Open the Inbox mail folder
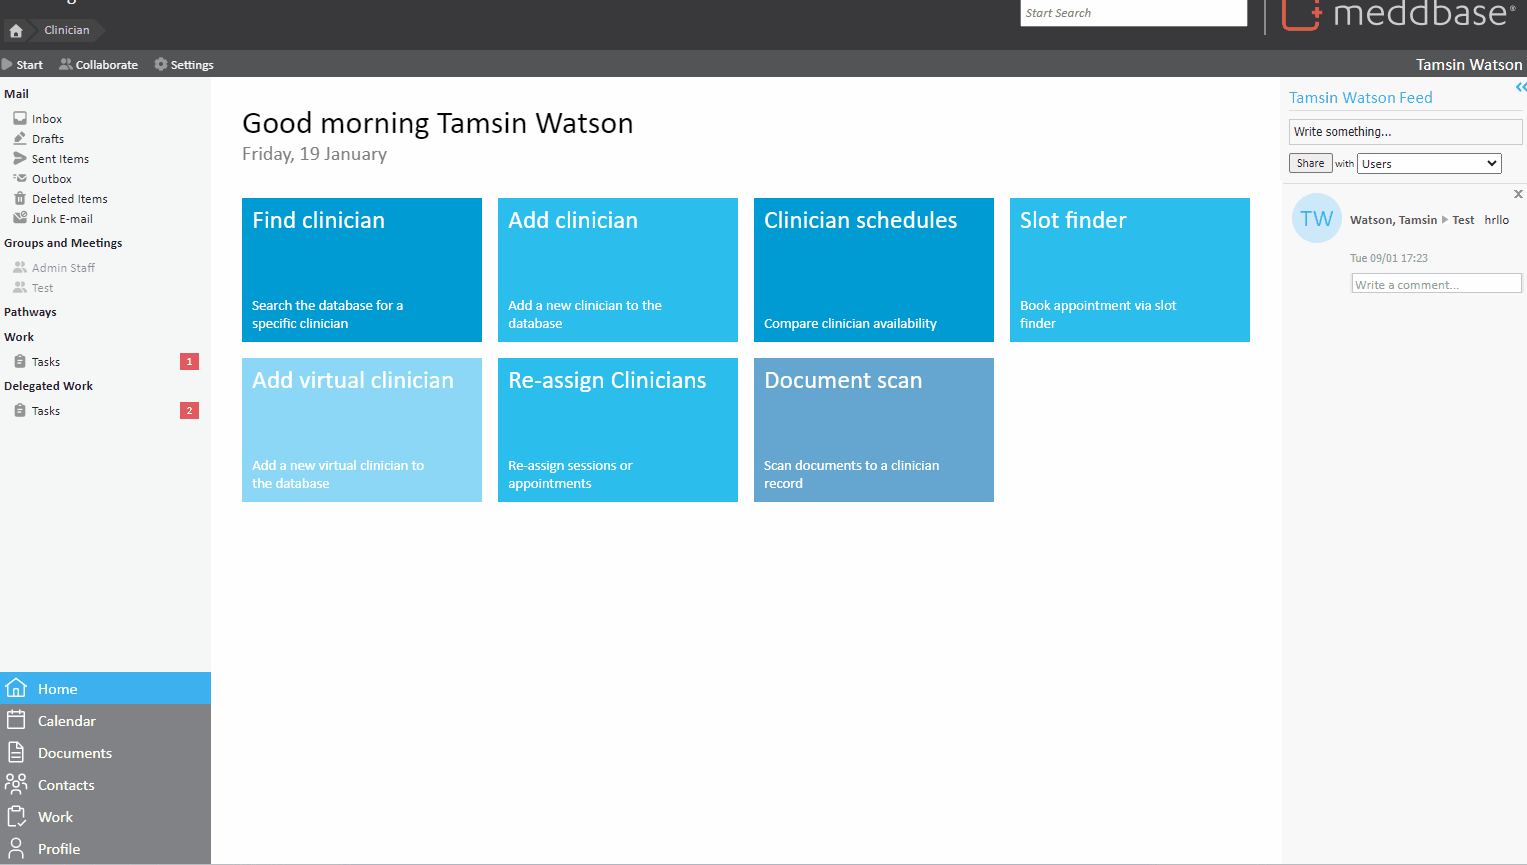 click(46, 119)
